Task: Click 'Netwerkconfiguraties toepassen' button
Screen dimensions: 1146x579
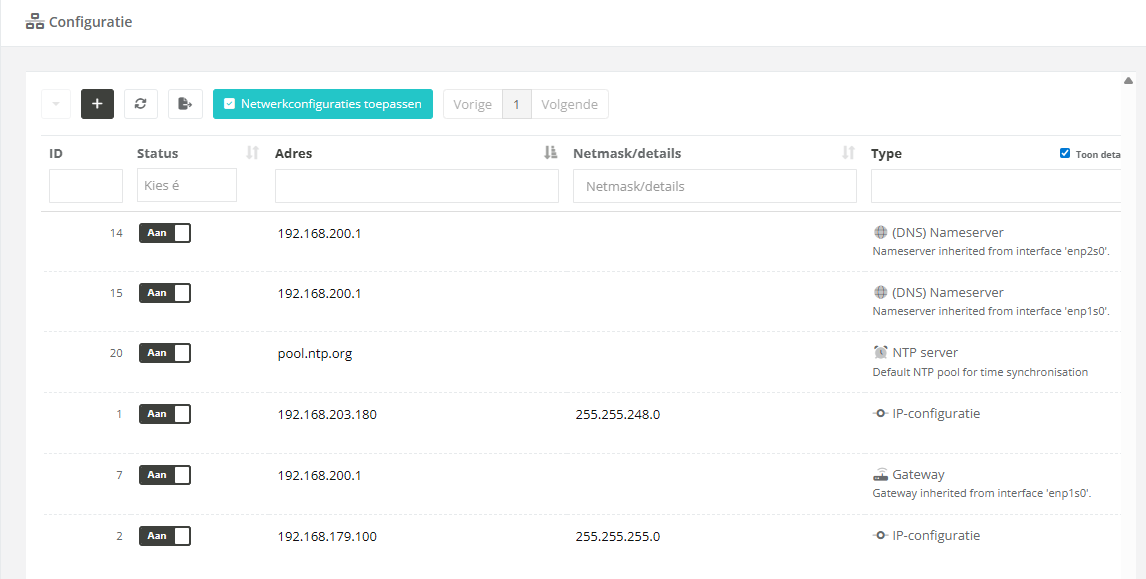Action: coord(322,104)
